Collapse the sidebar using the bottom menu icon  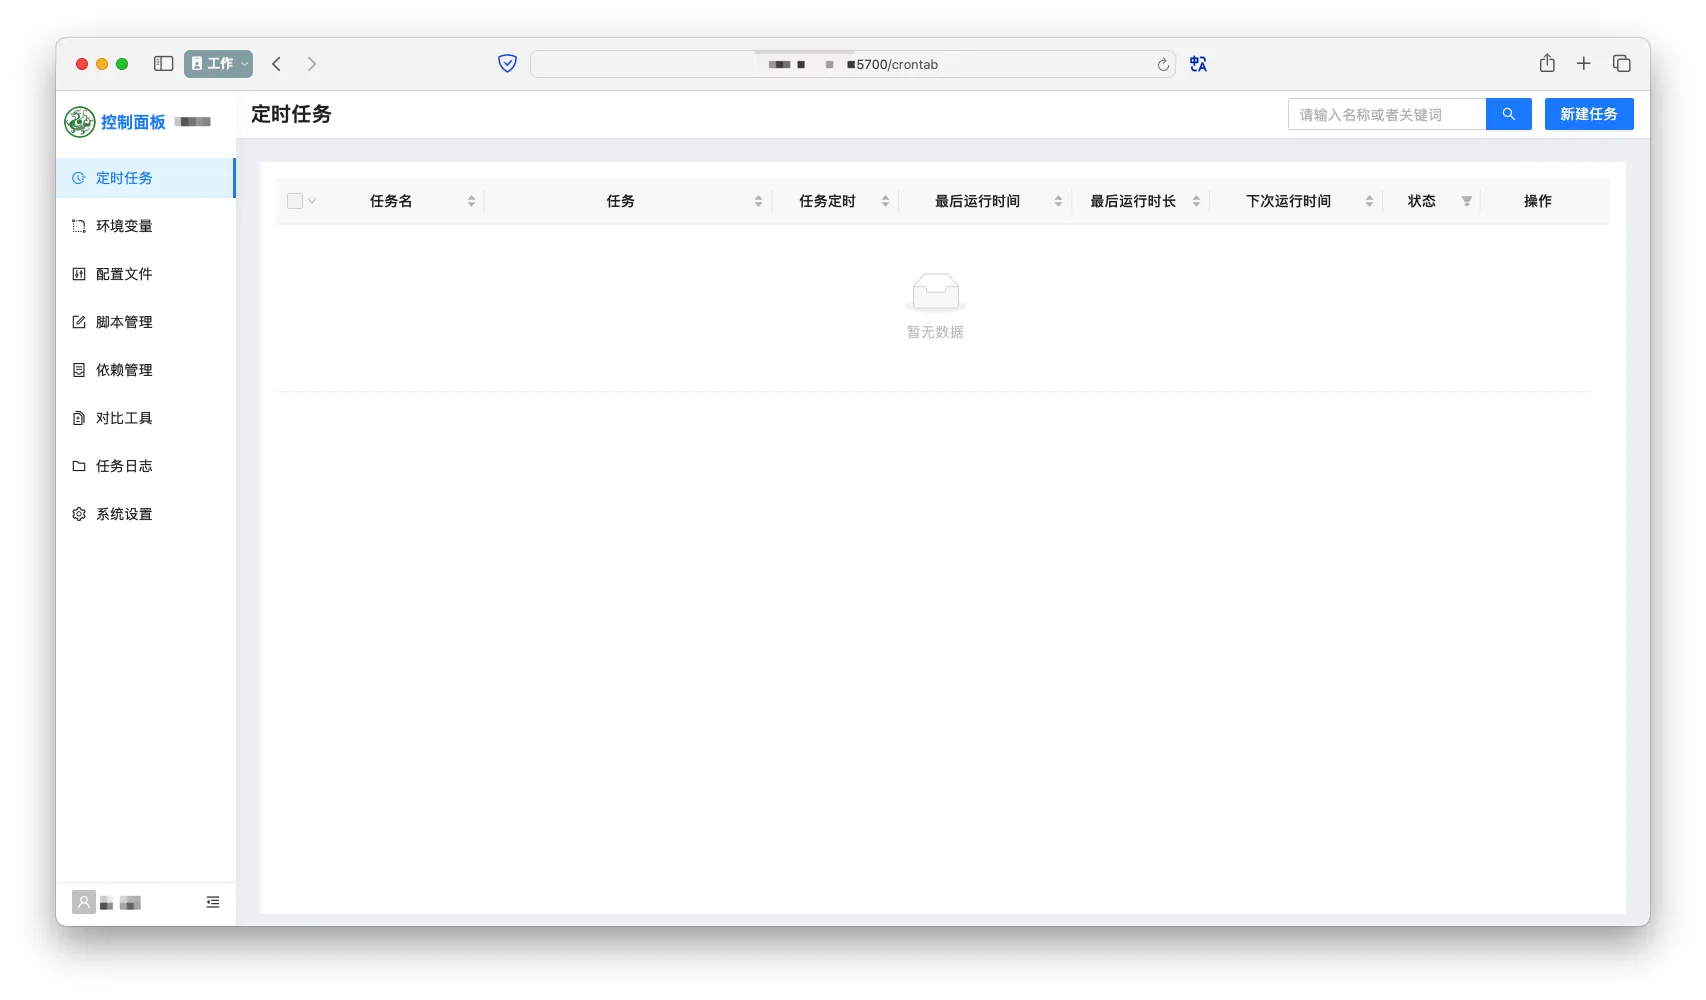[213, 902]
